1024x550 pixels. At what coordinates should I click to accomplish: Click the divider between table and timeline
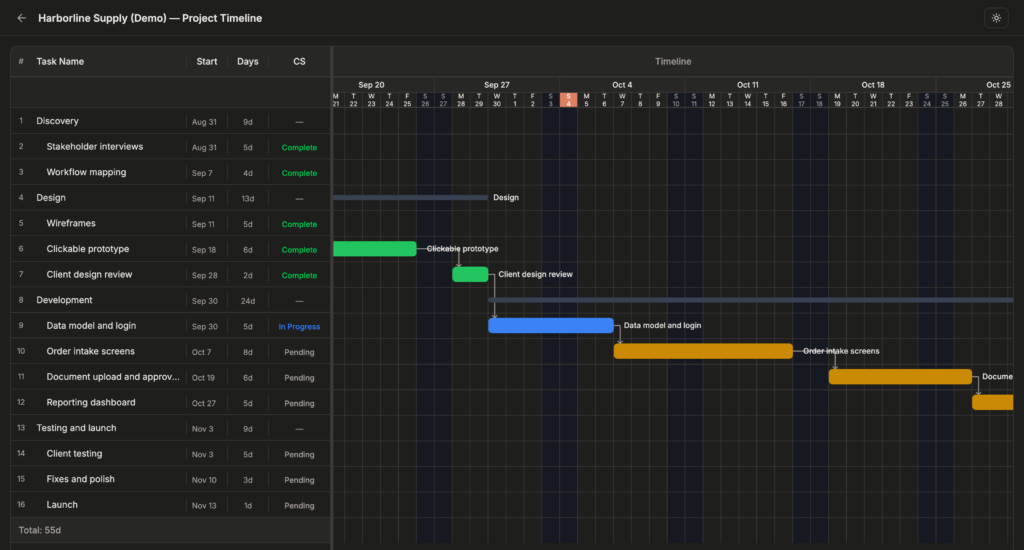click(332, 297)
